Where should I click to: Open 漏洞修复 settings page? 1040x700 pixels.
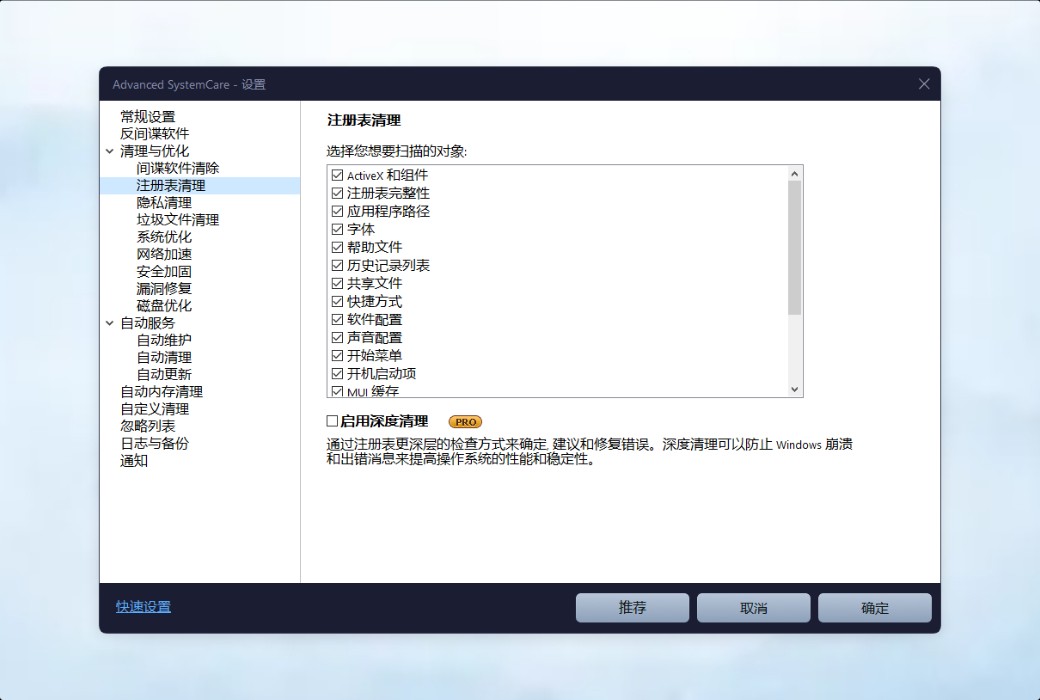164,289
